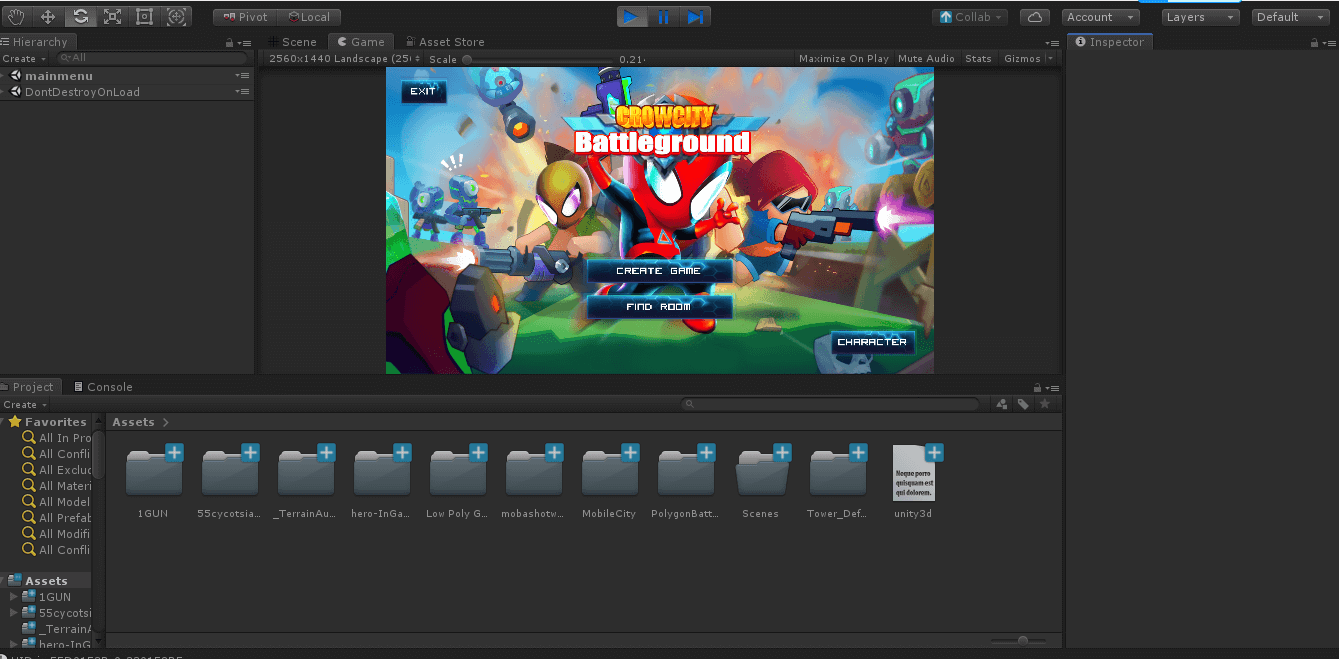
Task: Expand the 1GUN folder in tree
Action: pyautogui.click(x=14, y=597)
